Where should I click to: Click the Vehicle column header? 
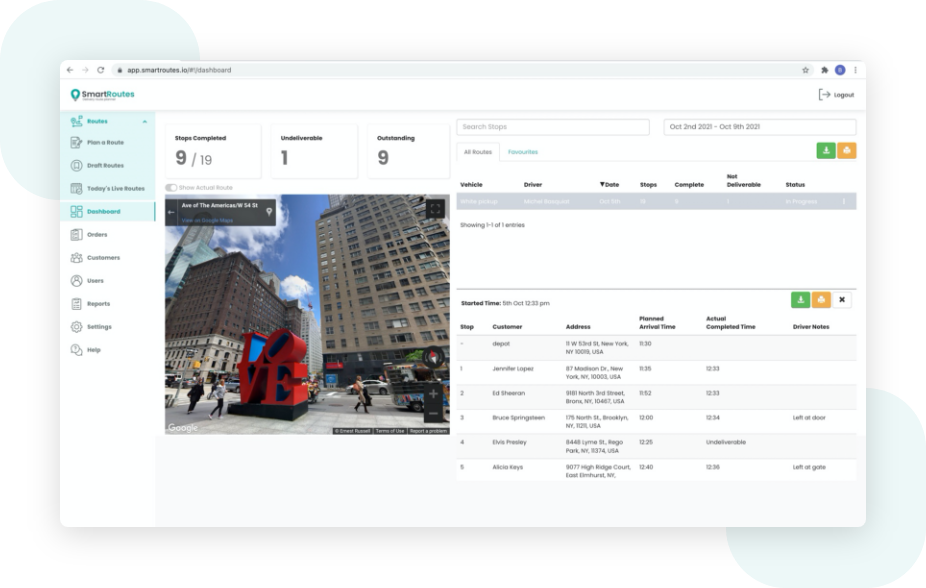click(x=471, y=185)
